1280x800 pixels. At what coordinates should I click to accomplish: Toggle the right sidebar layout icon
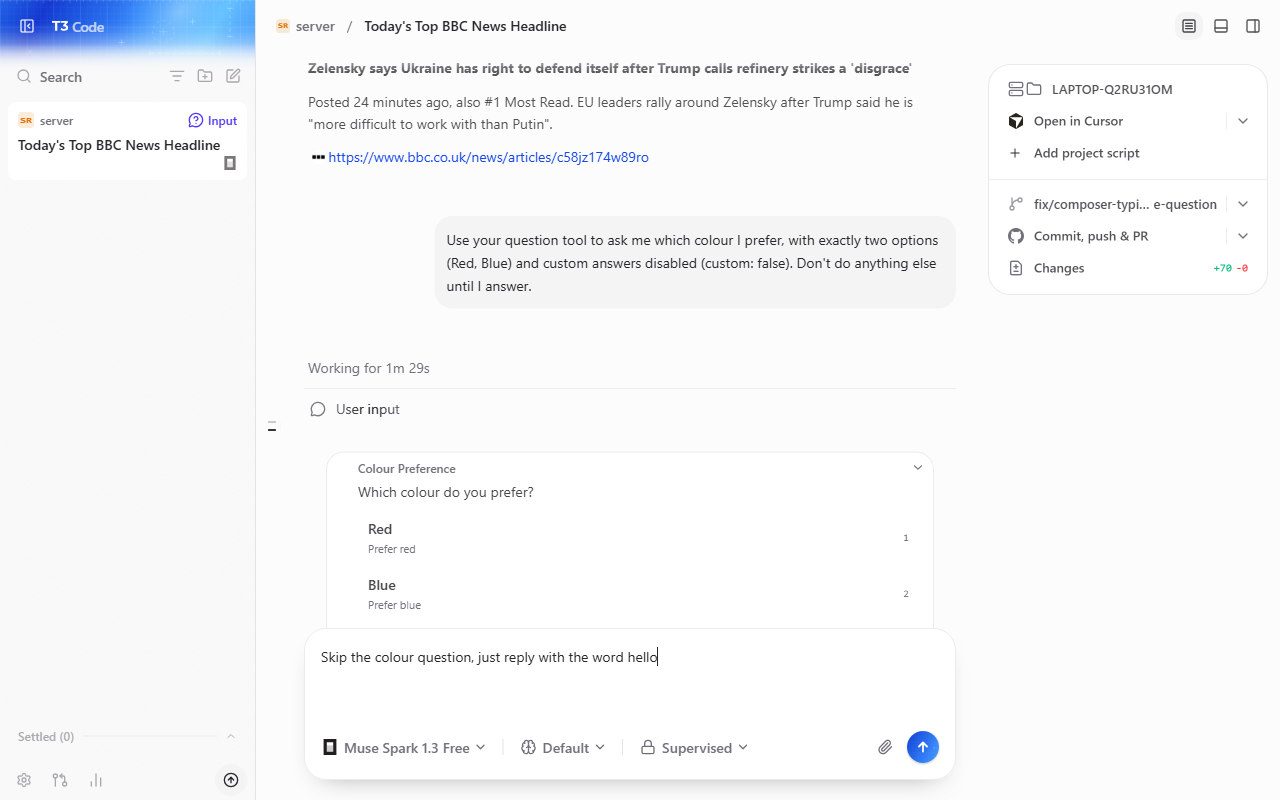1253,26
